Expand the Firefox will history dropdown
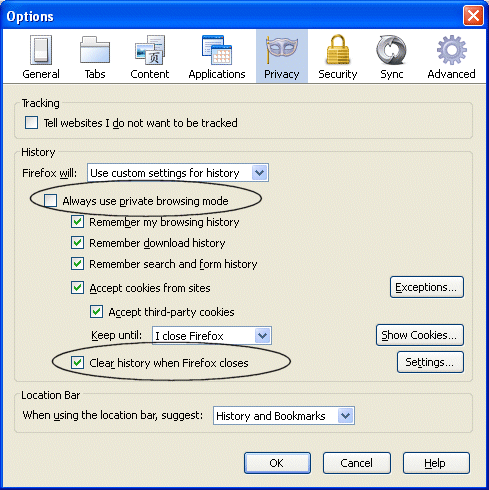The height and width of the screenshot is (490, 489). [x=178, y=173]
